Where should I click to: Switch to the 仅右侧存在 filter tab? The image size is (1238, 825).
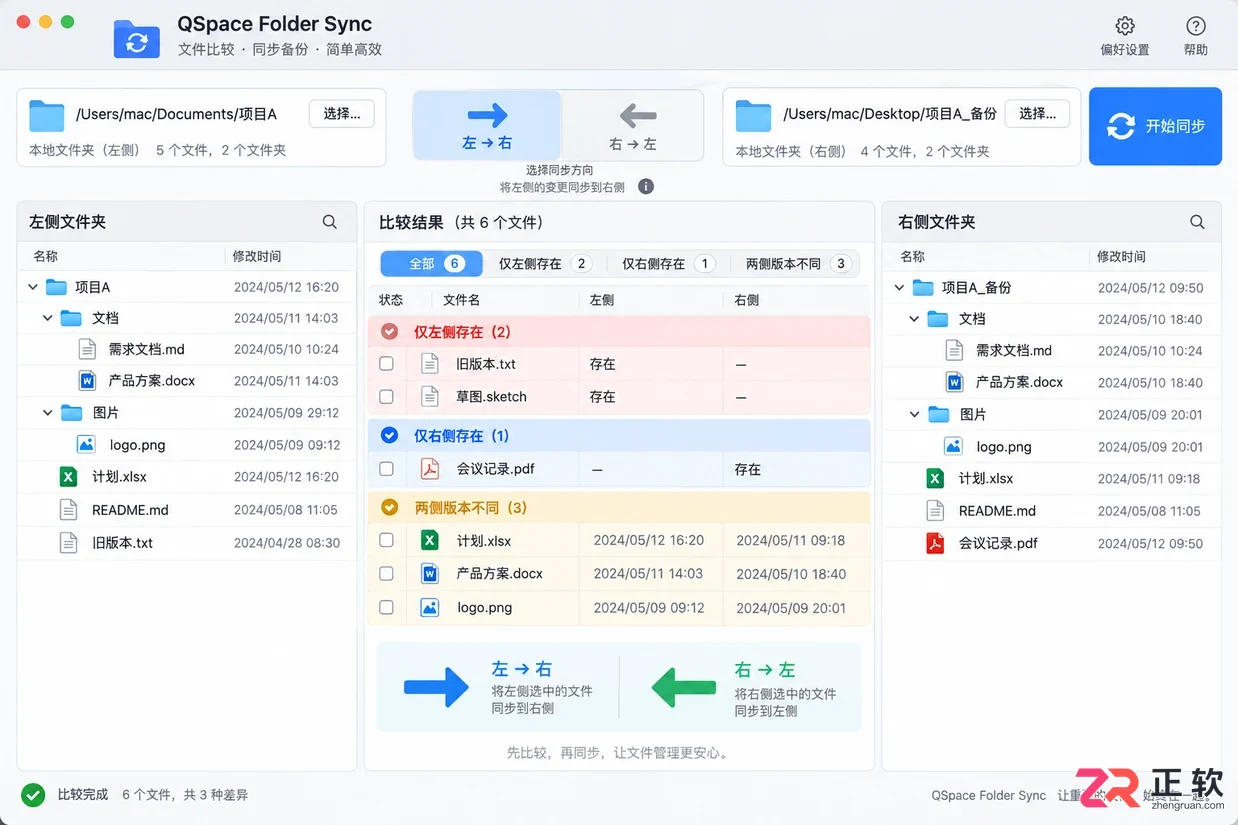pyautogui.click(x=668, y=263)
